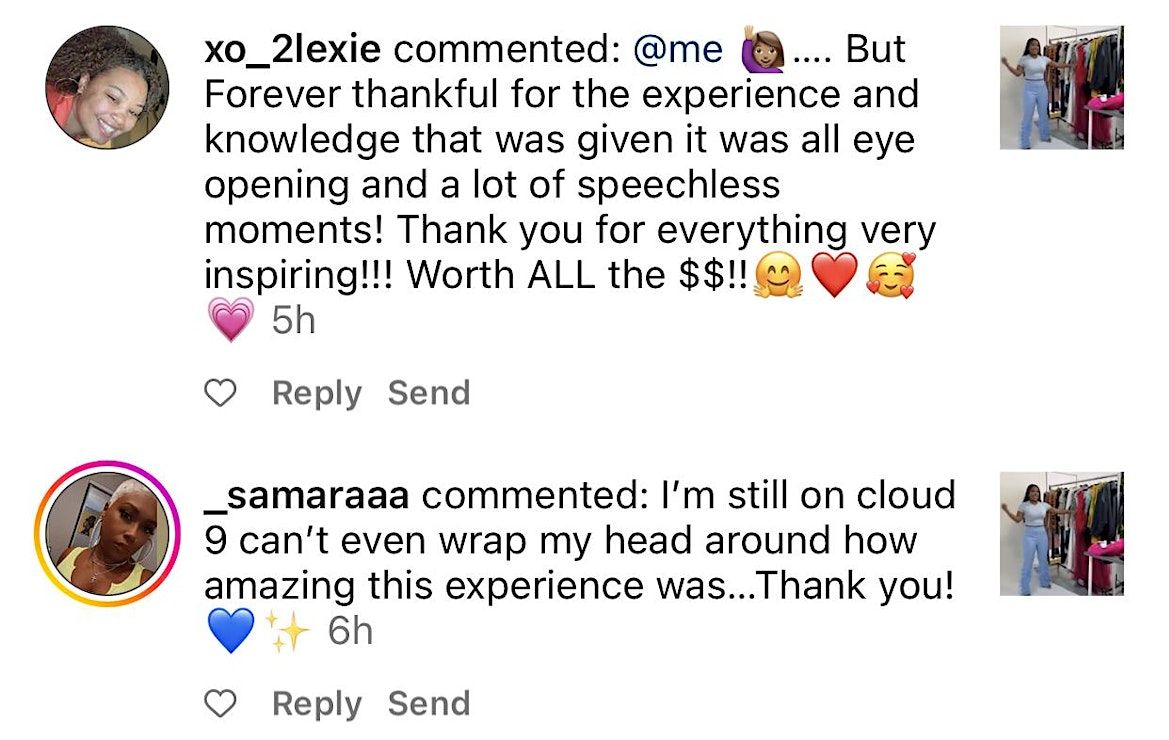Screen dimensions: 1169x740
Task: Tap the @me mention link
Action: tap(678, 50)
